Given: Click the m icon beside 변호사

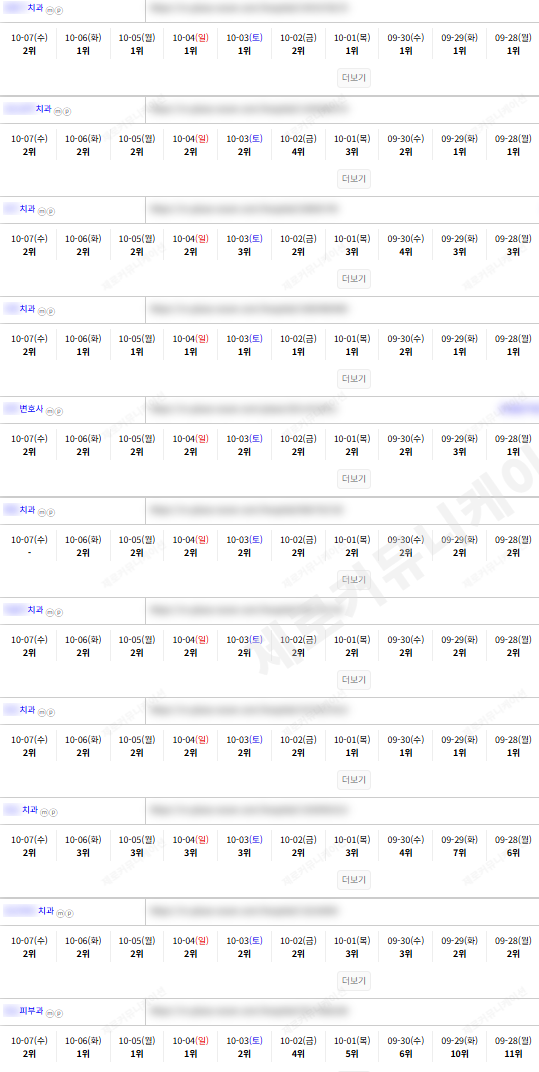Looking at the screenshot, I should click(50, 412).
